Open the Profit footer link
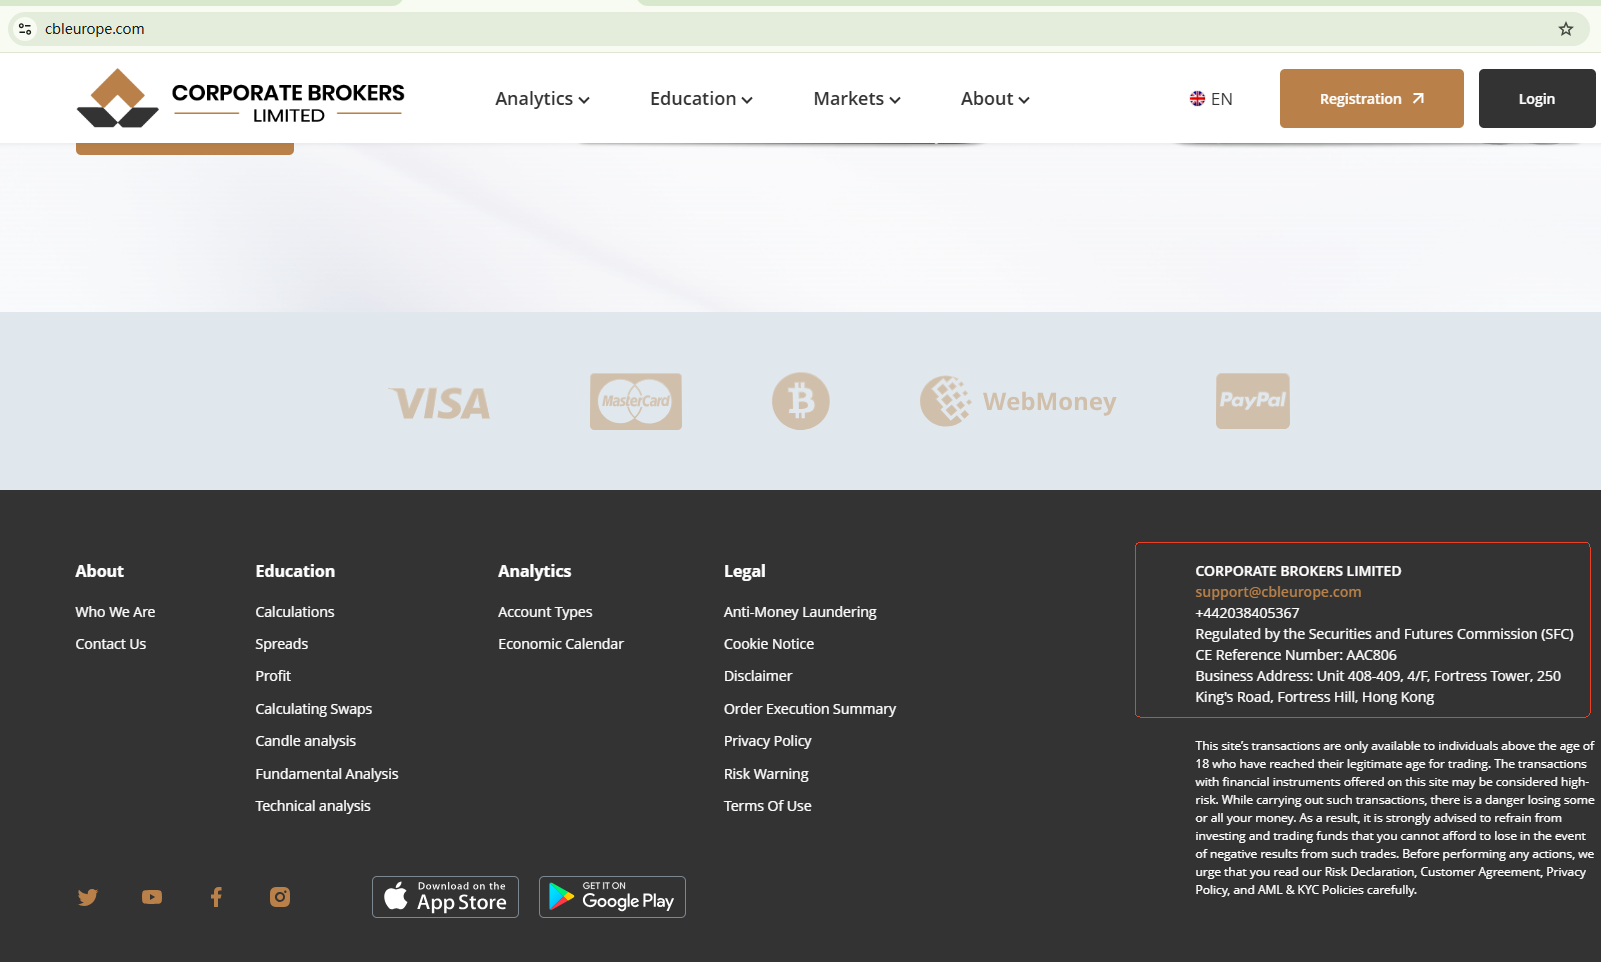 pyautogui.click(x=273, y=676)
